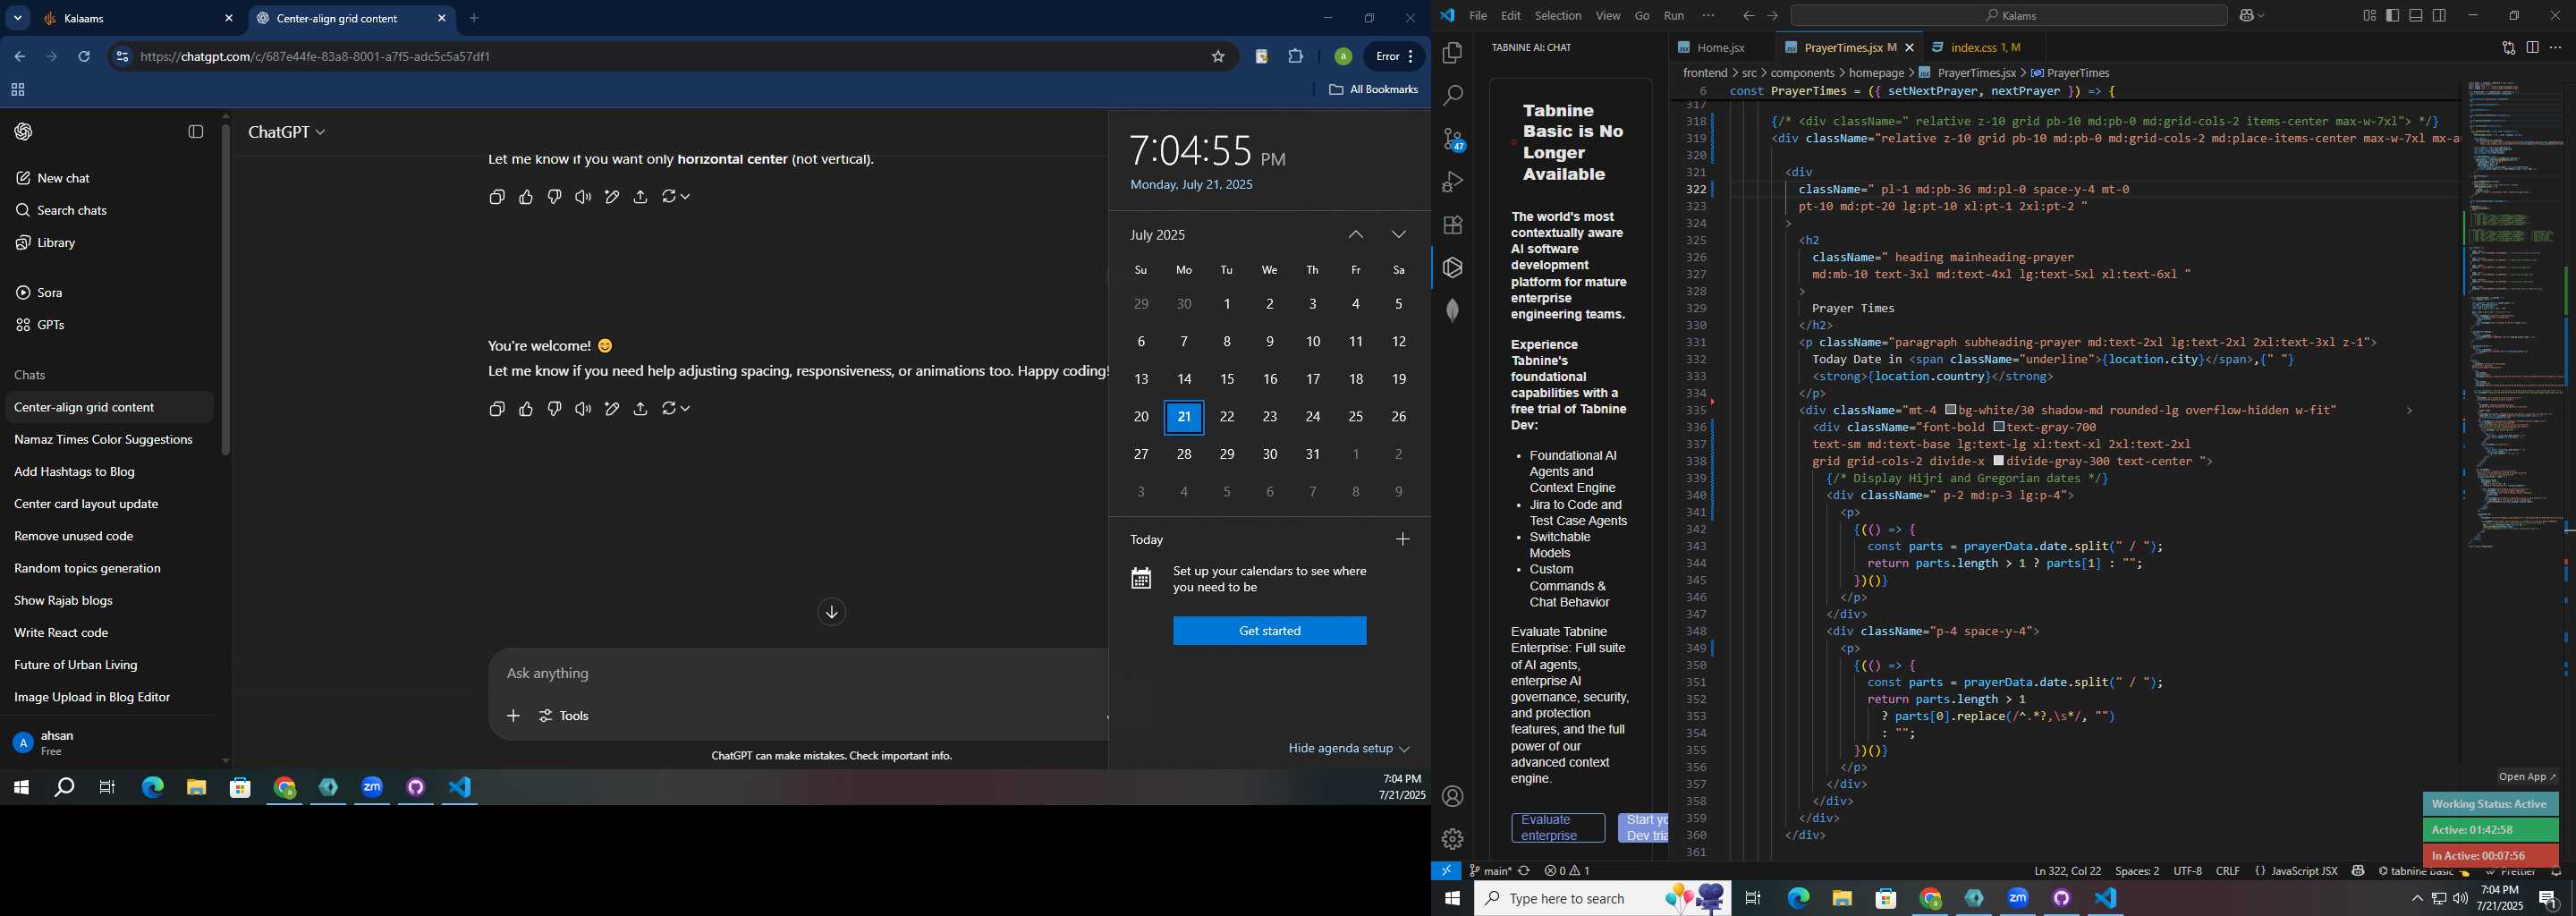
Task: Open the VS Code menu overflow ellipsis
Action: [x=1708, y=16]
